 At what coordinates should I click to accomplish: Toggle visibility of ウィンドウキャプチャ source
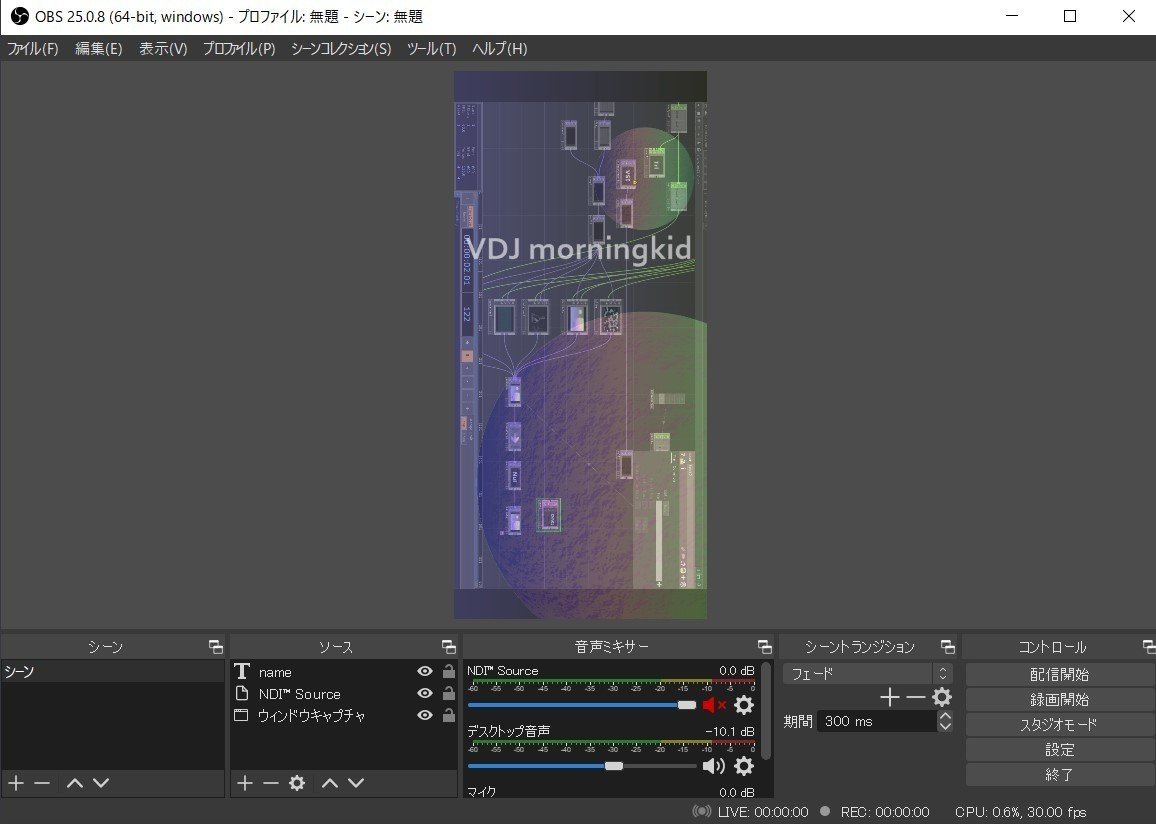(x=425, y=715)
